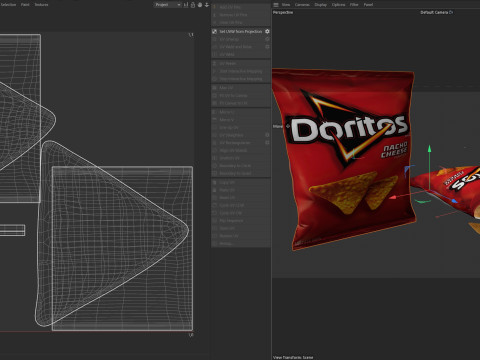Click the Max UV icon
Image resolution: width=480 pixels, height=360 pixels.
tap(215, 88)
